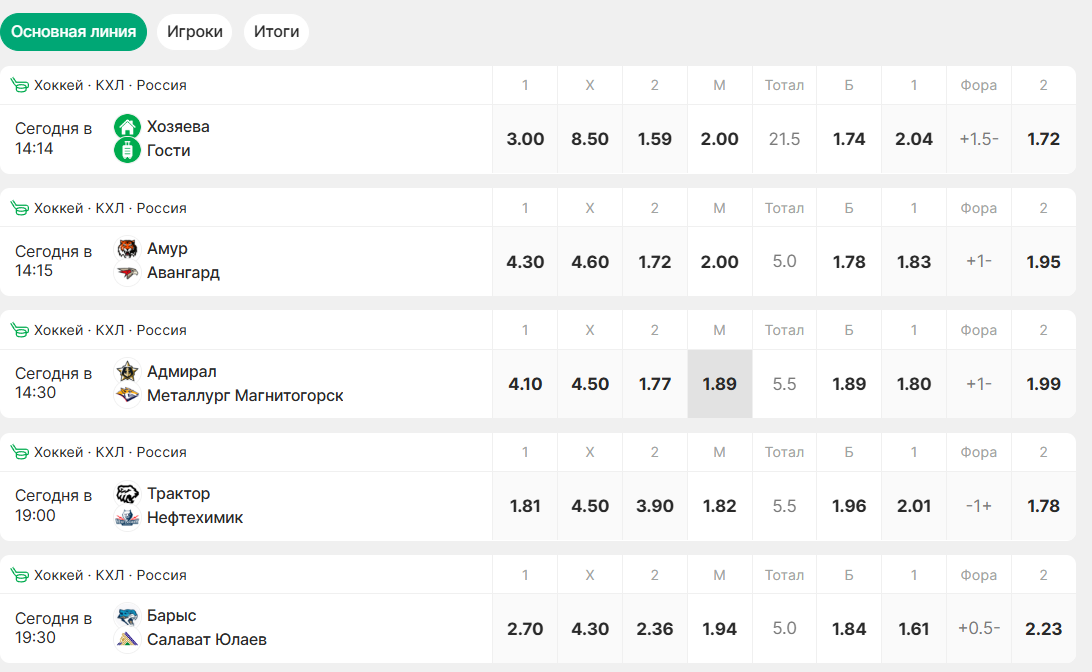Click the Адмирал team logo icon
This screenshot has height=672, width=1092.
coord(127,372)
